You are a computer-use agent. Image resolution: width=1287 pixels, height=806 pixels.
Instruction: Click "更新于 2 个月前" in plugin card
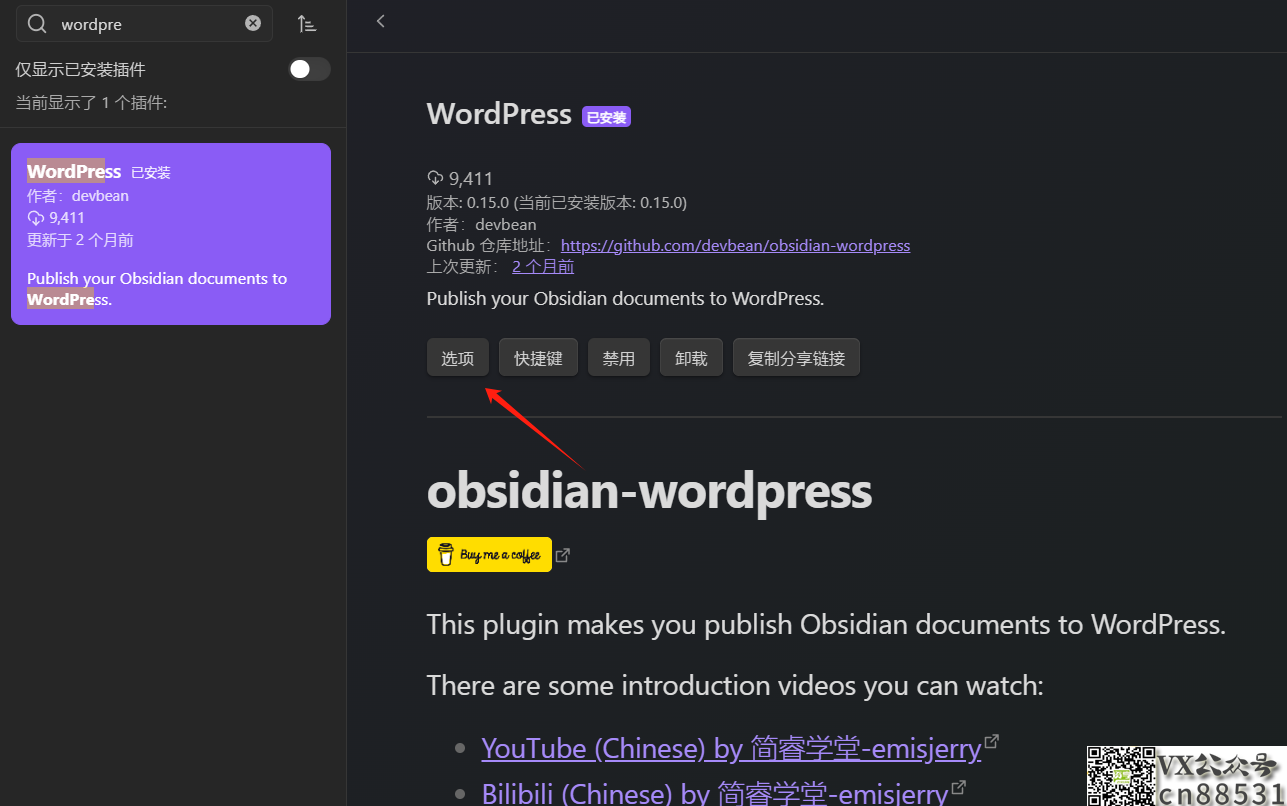point(80,240)
